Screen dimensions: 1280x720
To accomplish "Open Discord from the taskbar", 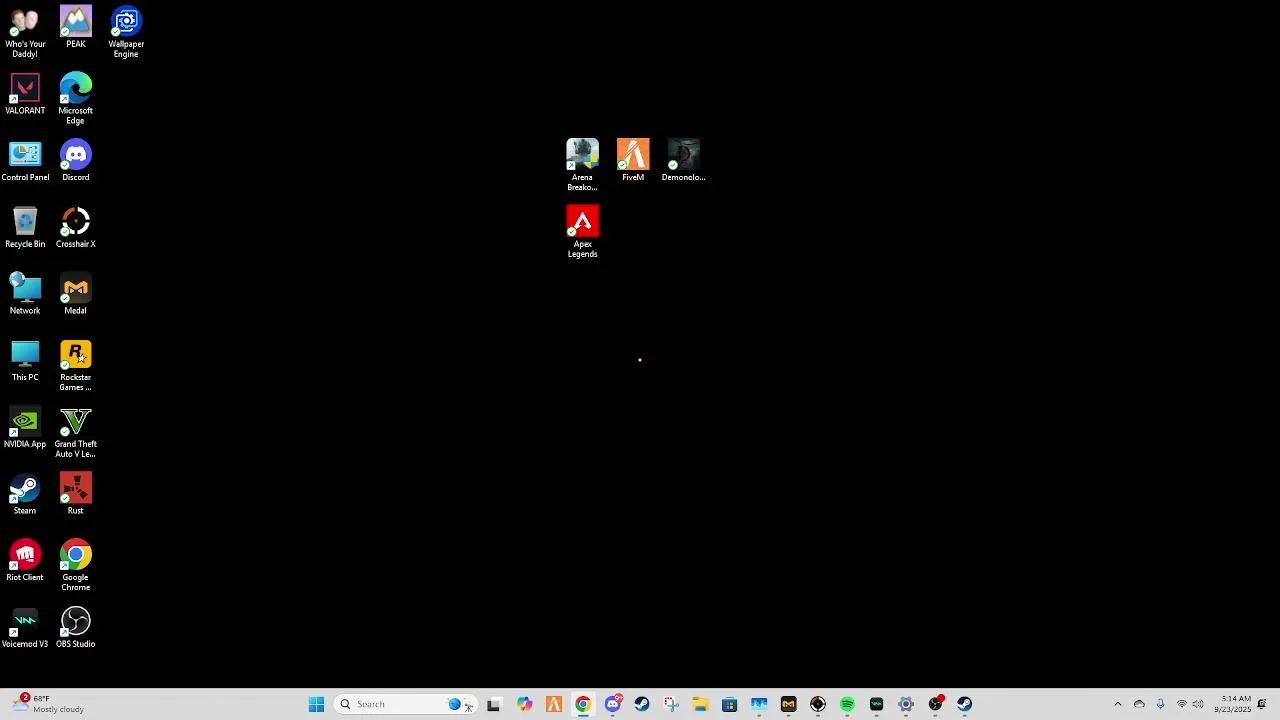I will (x=613, y=704).
